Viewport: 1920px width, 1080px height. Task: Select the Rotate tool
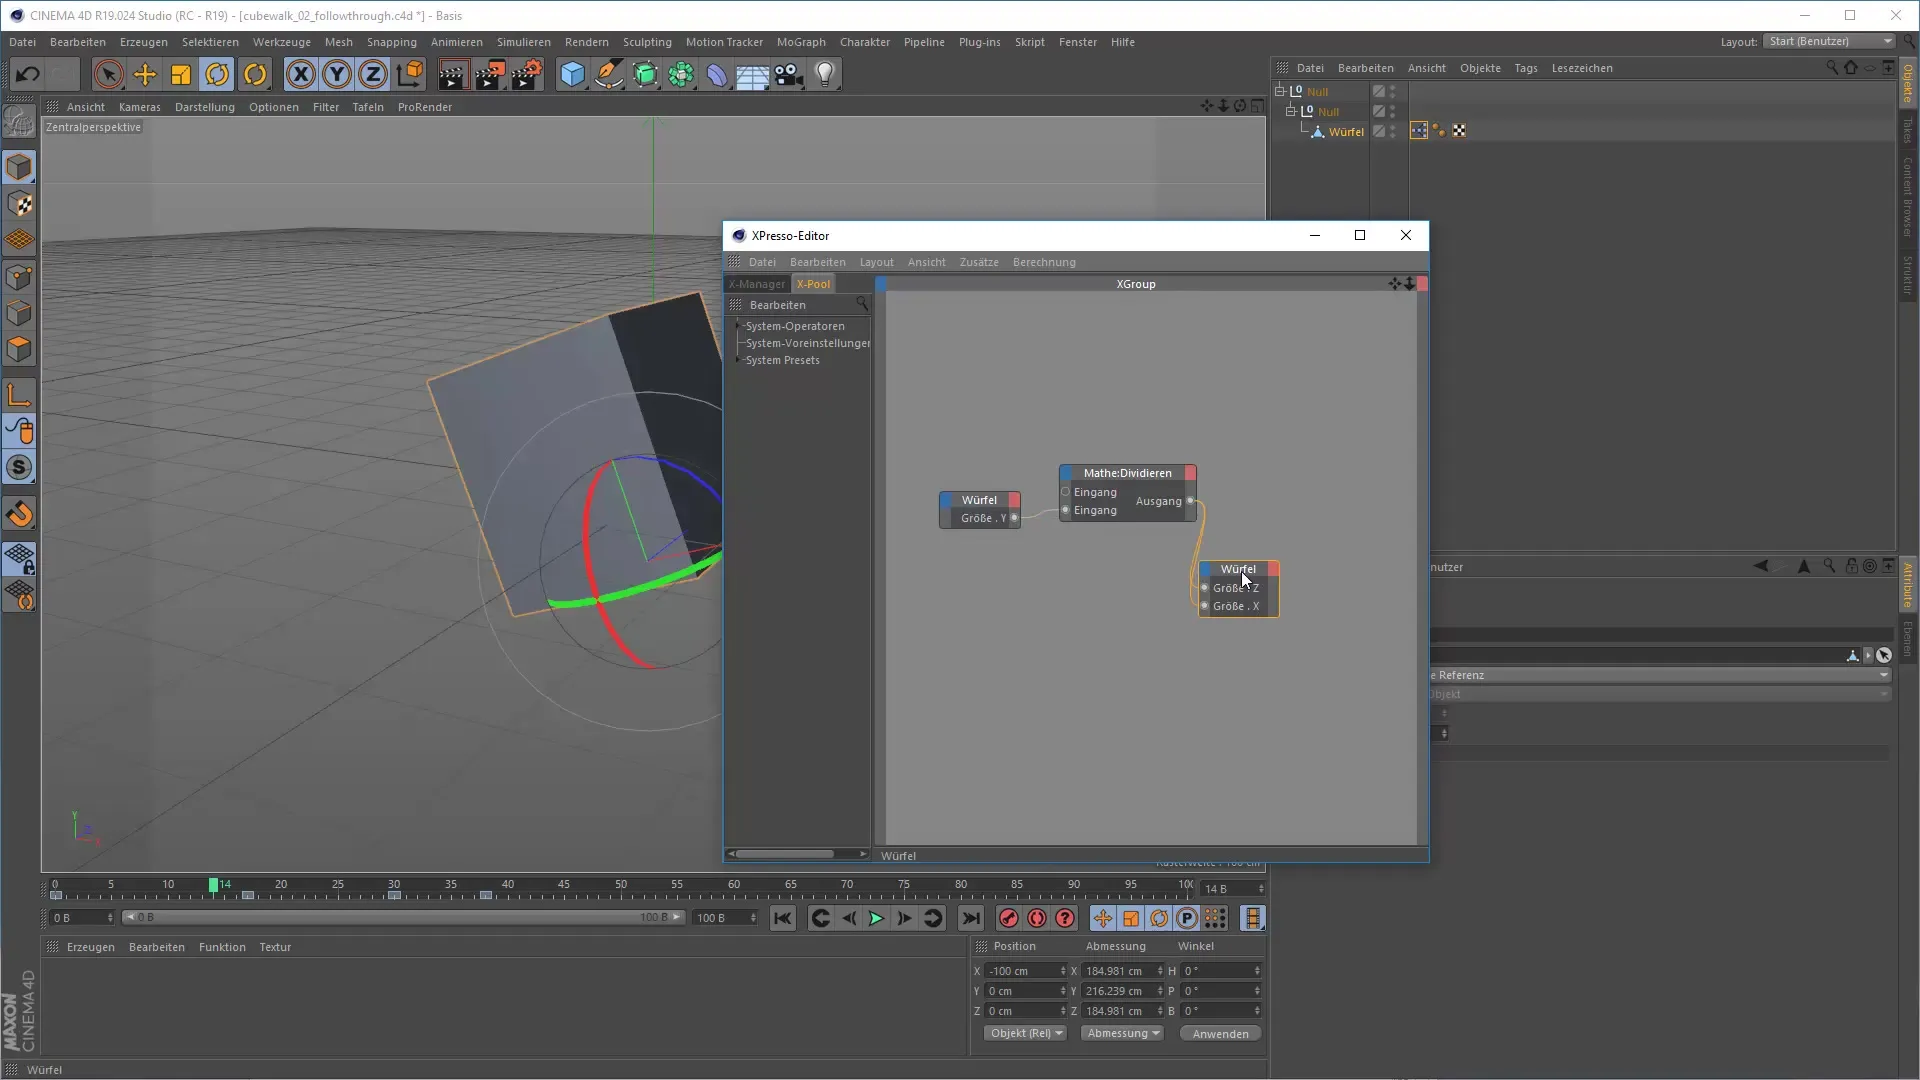tap(217, 74)
